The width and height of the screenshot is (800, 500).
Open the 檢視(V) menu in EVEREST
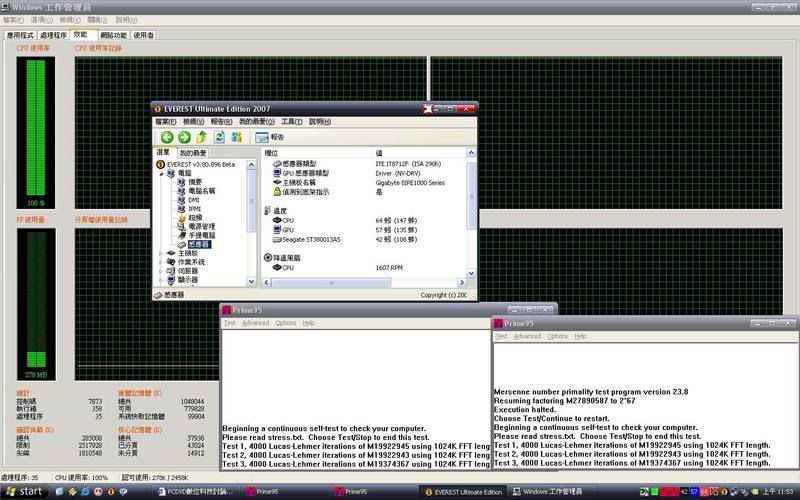193,121
